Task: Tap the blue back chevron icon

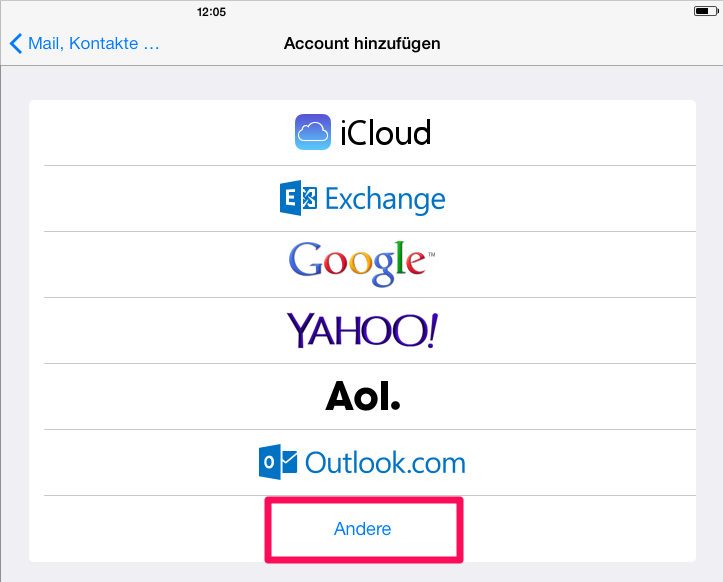Action: 16,43
